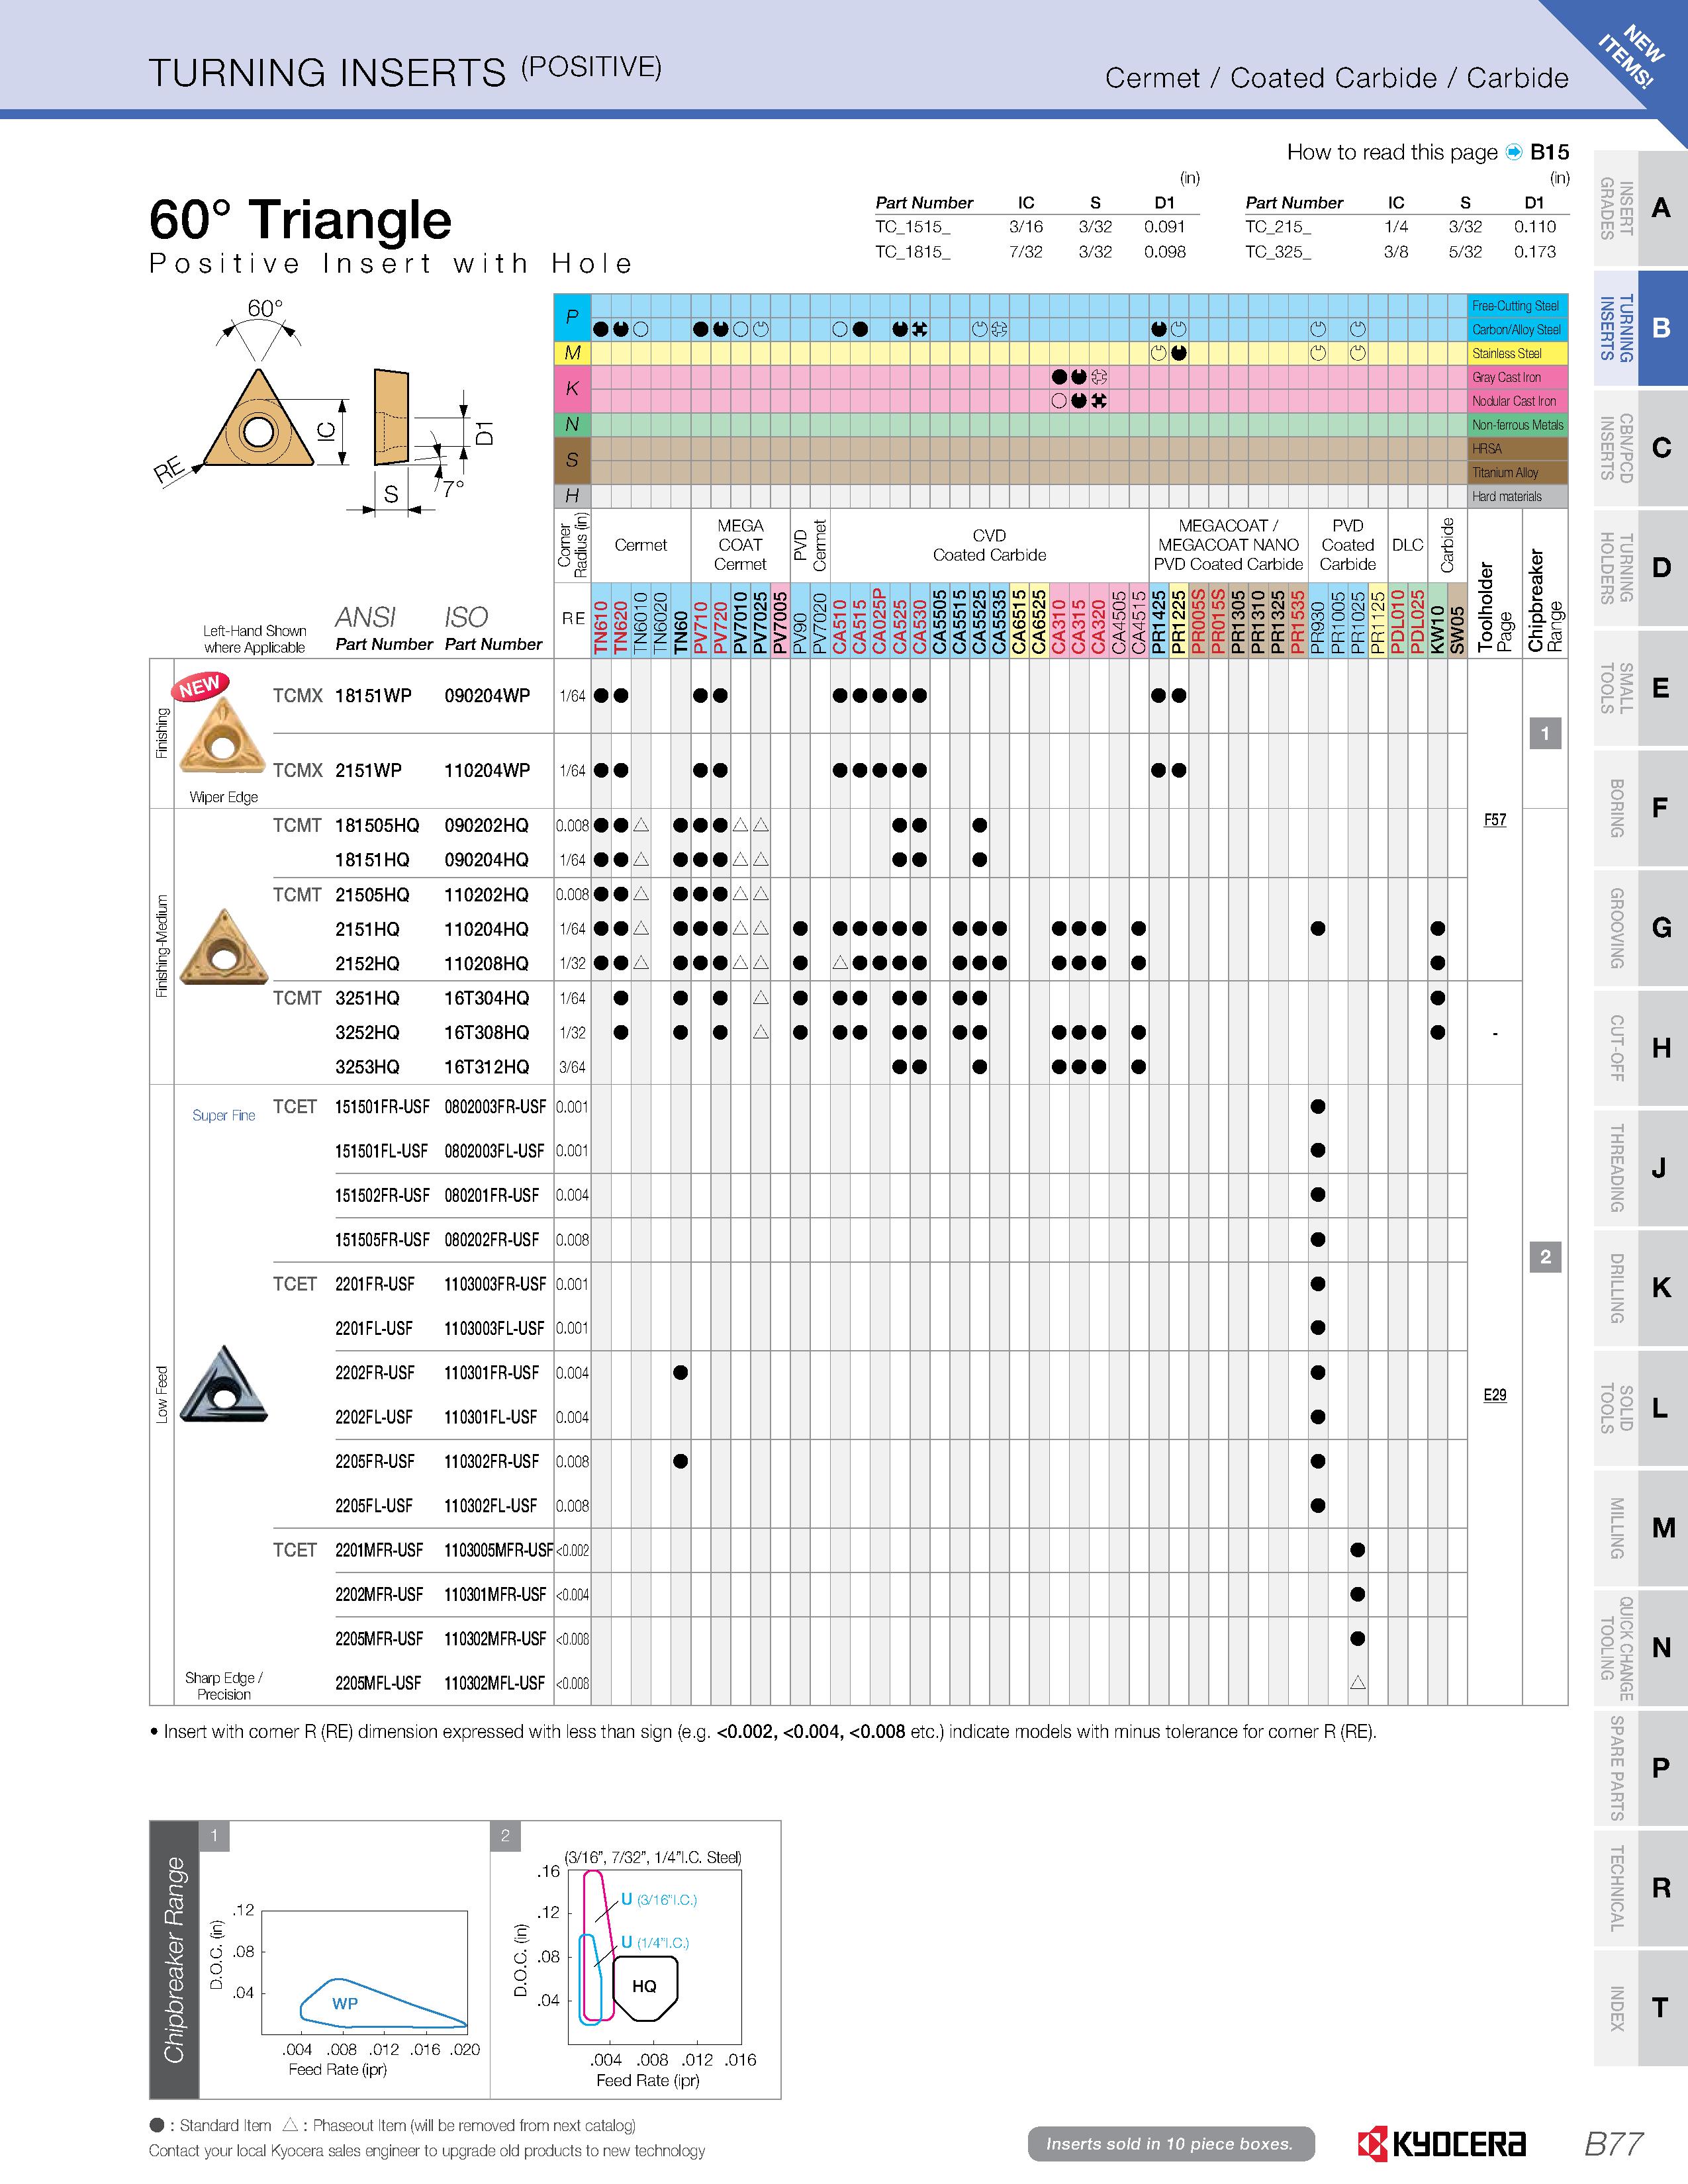
Task: Select part number 3253HQ
Action: tap(367, 1067)
